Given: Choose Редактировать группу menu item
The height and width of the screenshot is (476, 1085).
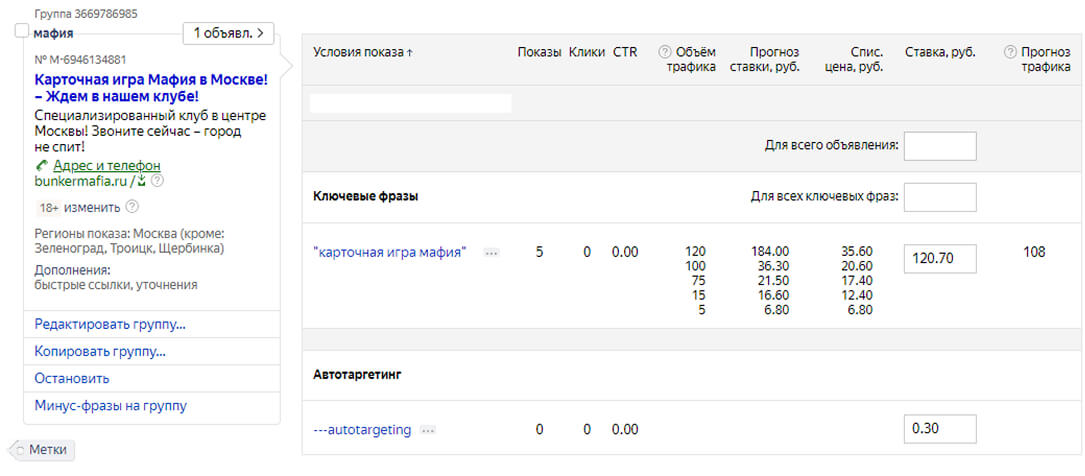Looking at the screenshot, I should point(110,325).
